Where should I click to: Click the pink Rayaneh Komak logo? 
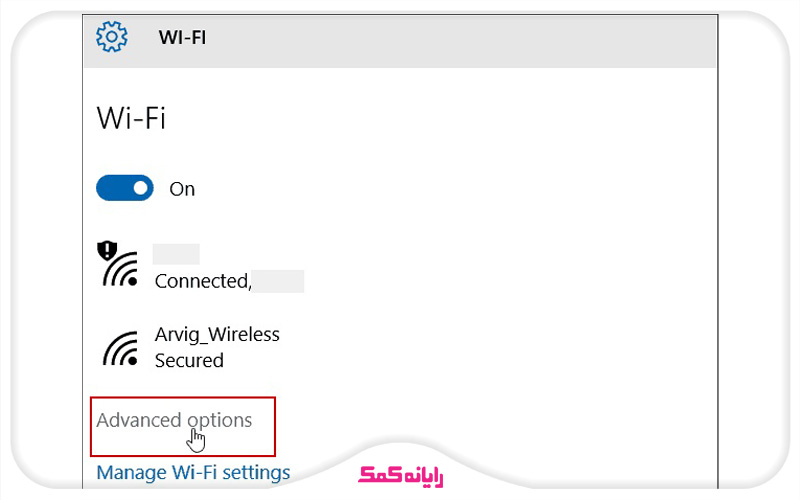click(400, 472)
